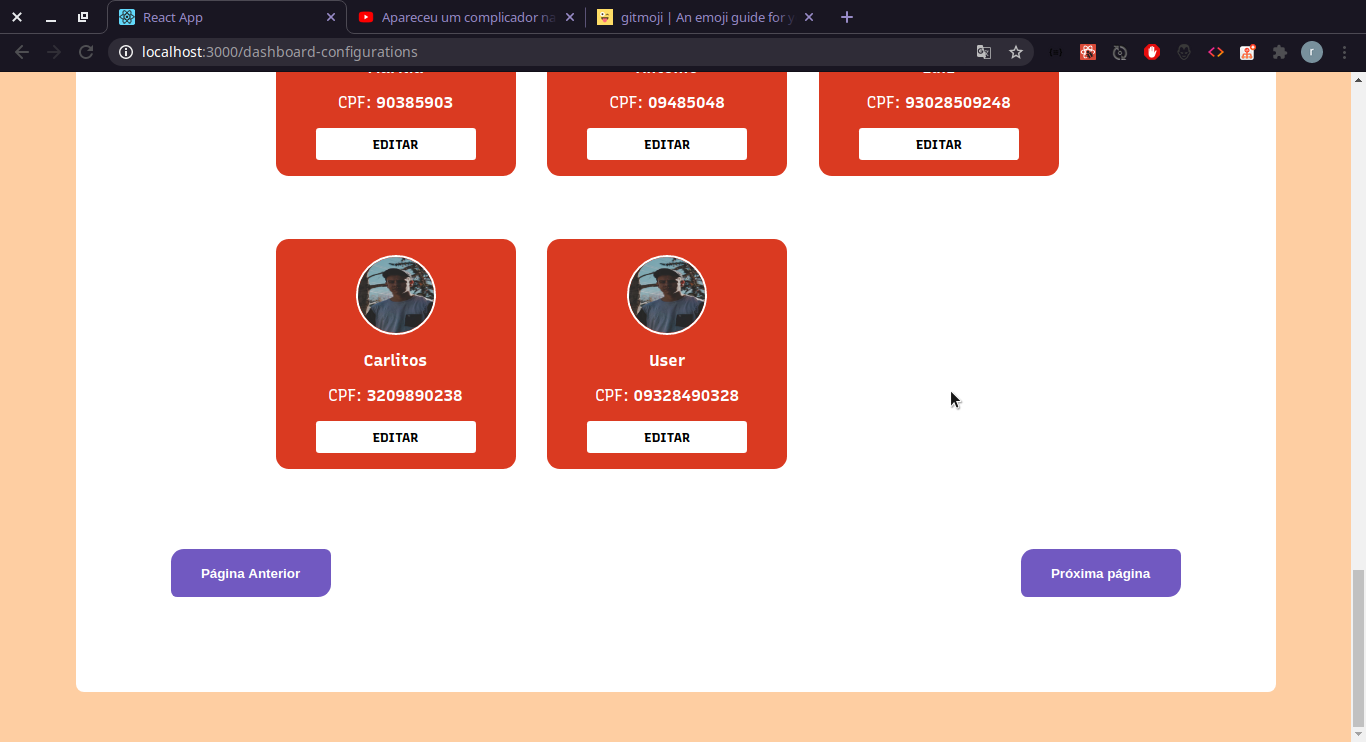Select the name text 'Carlitos'
Image resolution: width=1366 pixels, height=742 pixels.
[x=396, y=360]
